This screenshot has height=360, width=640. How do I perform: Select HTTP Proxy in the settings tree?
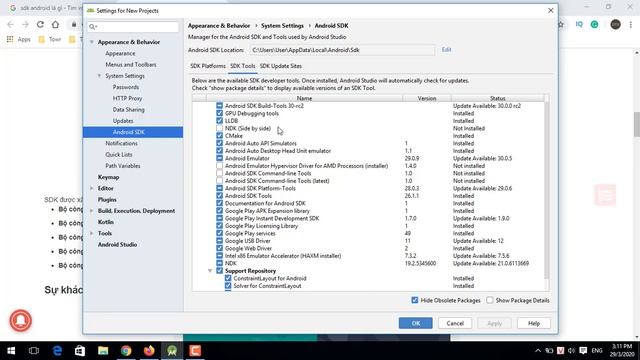pos(127,98)
